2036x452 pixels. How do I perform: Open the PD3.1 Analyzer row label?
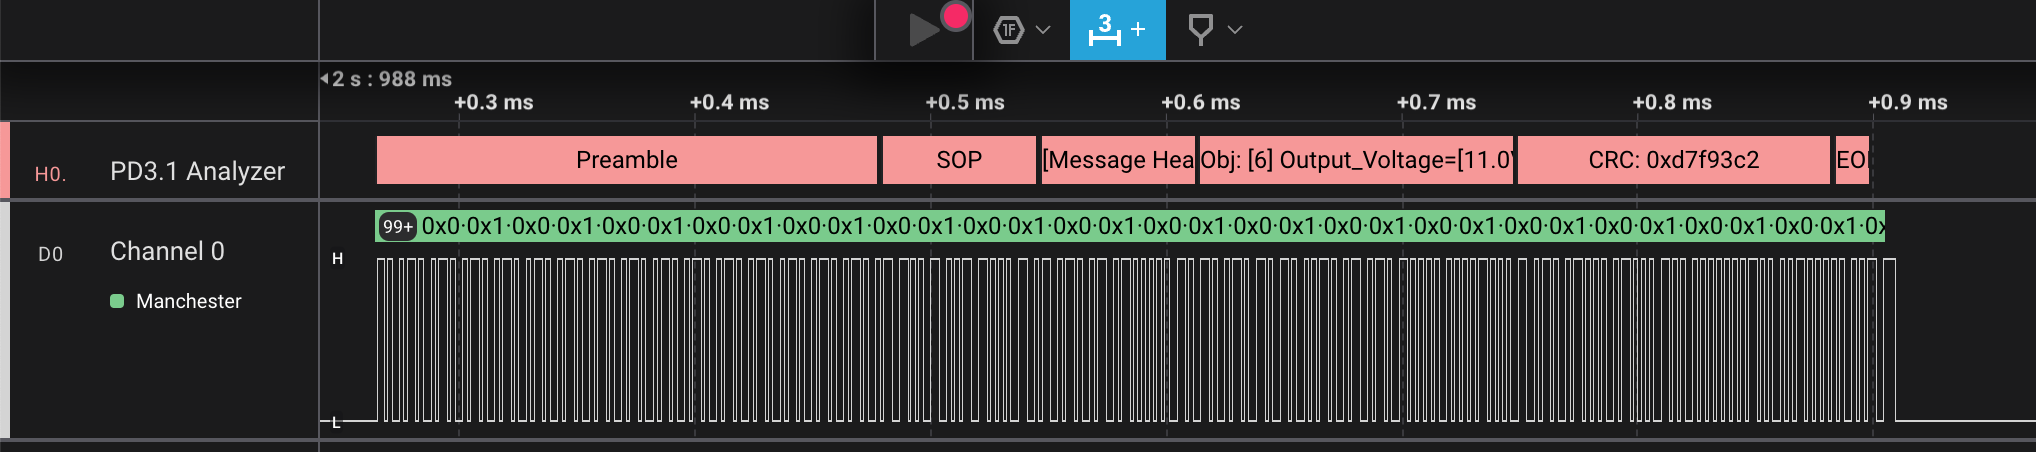point(197,171)
